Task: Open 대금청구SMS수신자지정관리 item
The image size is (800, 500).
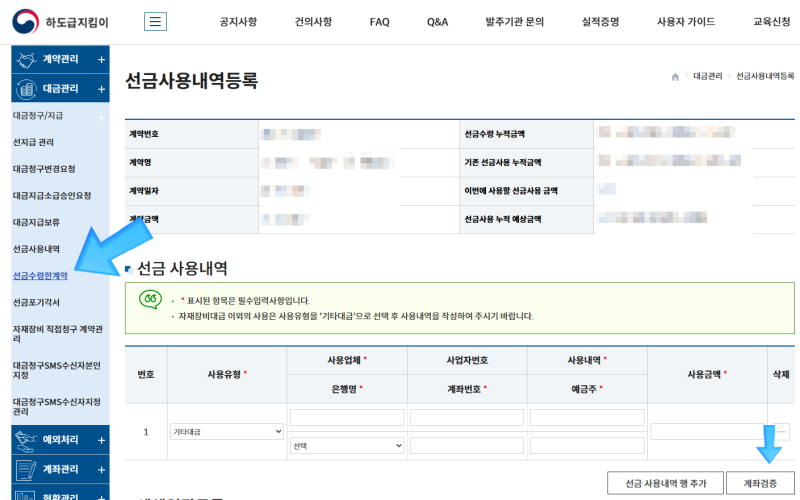Action: 57,407
